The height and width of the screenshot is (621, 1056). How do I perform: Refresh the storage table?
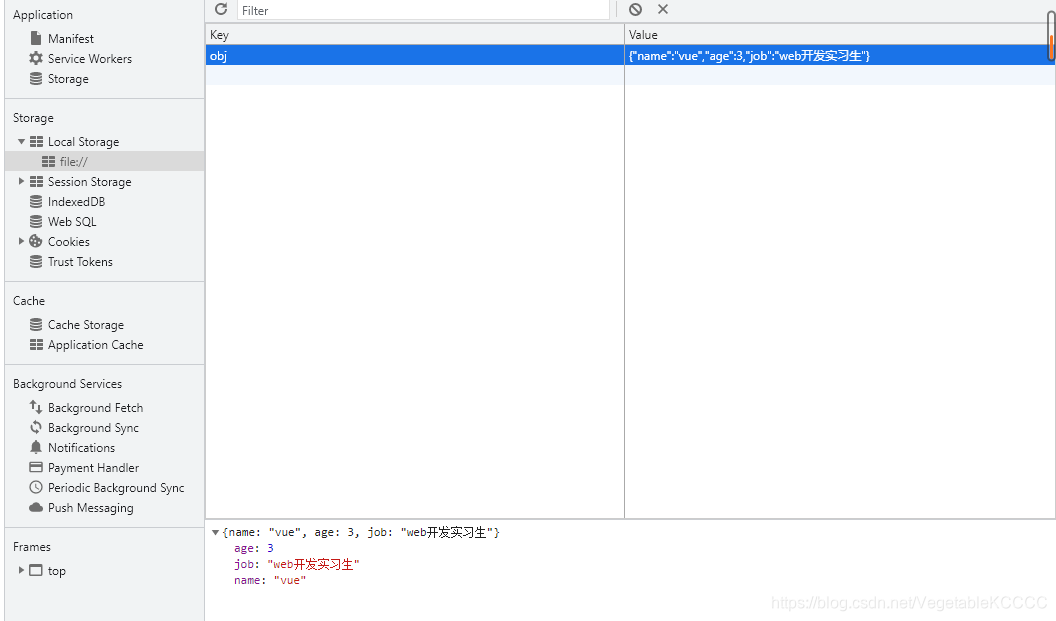tap(221, 9)
